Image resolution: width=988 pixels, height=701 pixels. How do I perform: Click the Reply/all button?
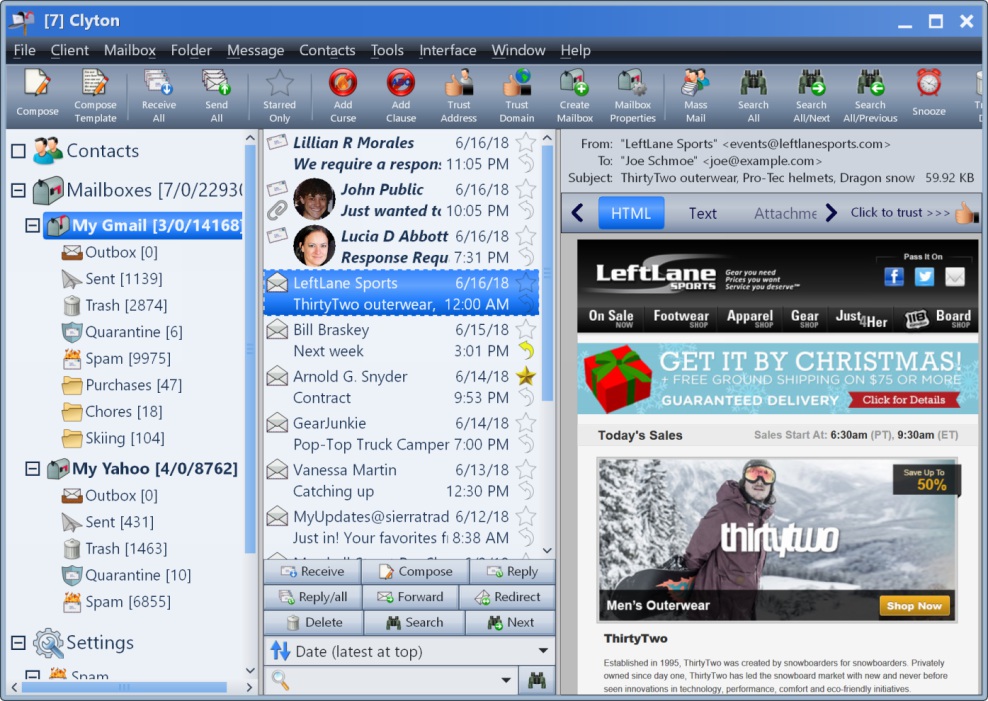pyautogui.click(x=313, y=596)
